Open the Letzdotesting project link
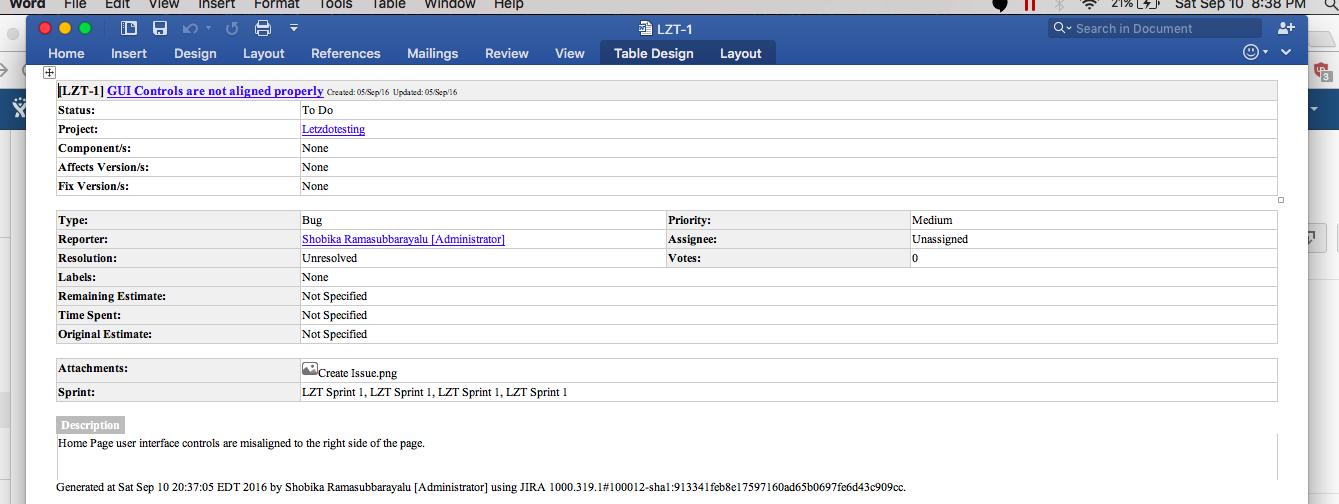The height and width of the screenshot is (504, 1339). click(333, 129)
